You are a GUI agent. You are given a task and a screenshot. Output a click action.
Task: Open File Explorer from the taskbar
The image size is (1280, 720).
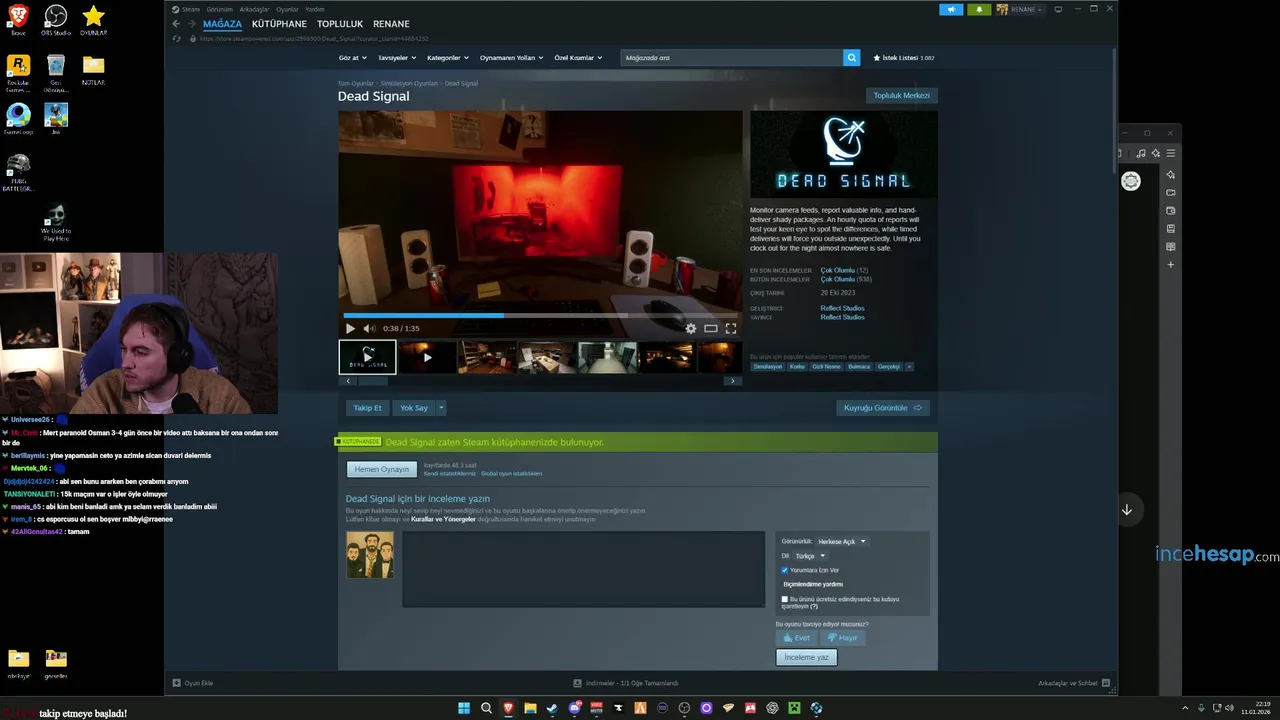tap(530, 708)
